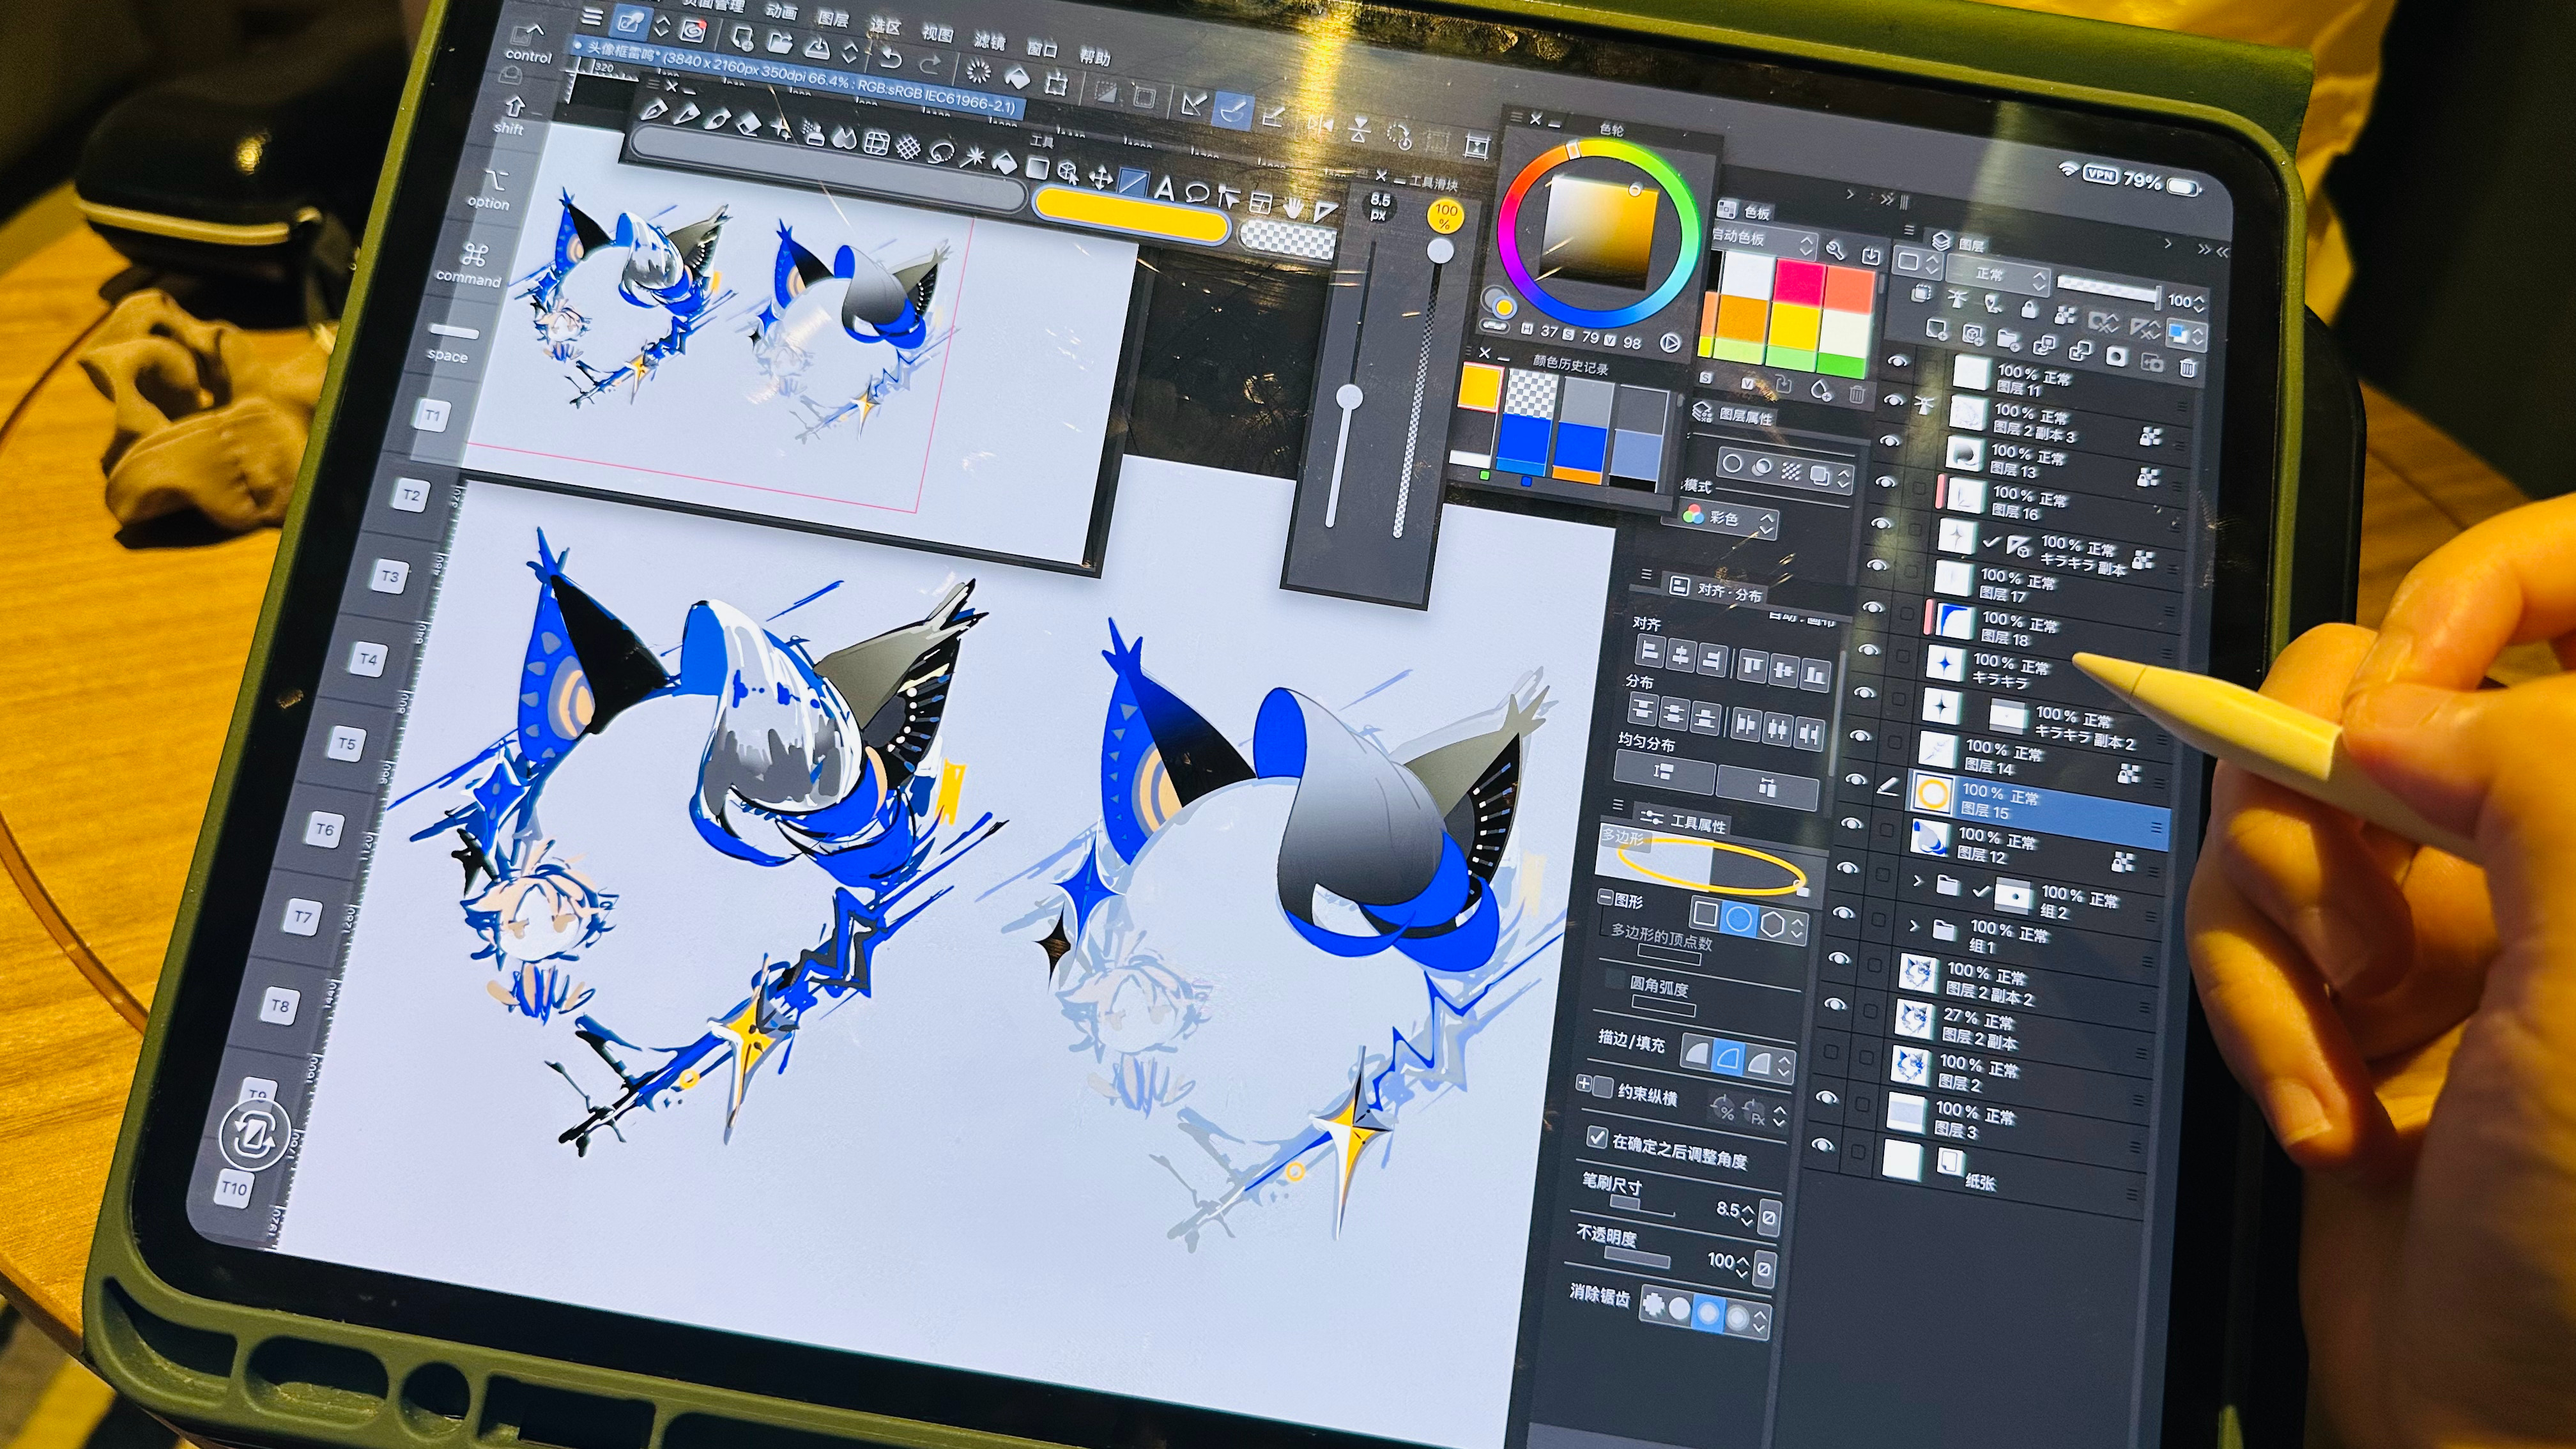Image resolution: width=2576 pixels, height=1449 pixels.
Task: Toggle 在确定之后调整角度 checkbox
Action: 1597,1138
